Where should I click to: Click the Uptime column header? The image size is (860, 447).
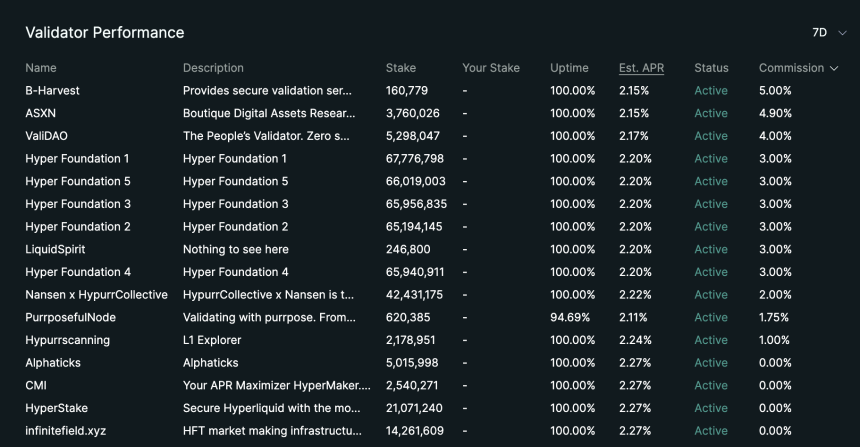[x=569, y=68]
